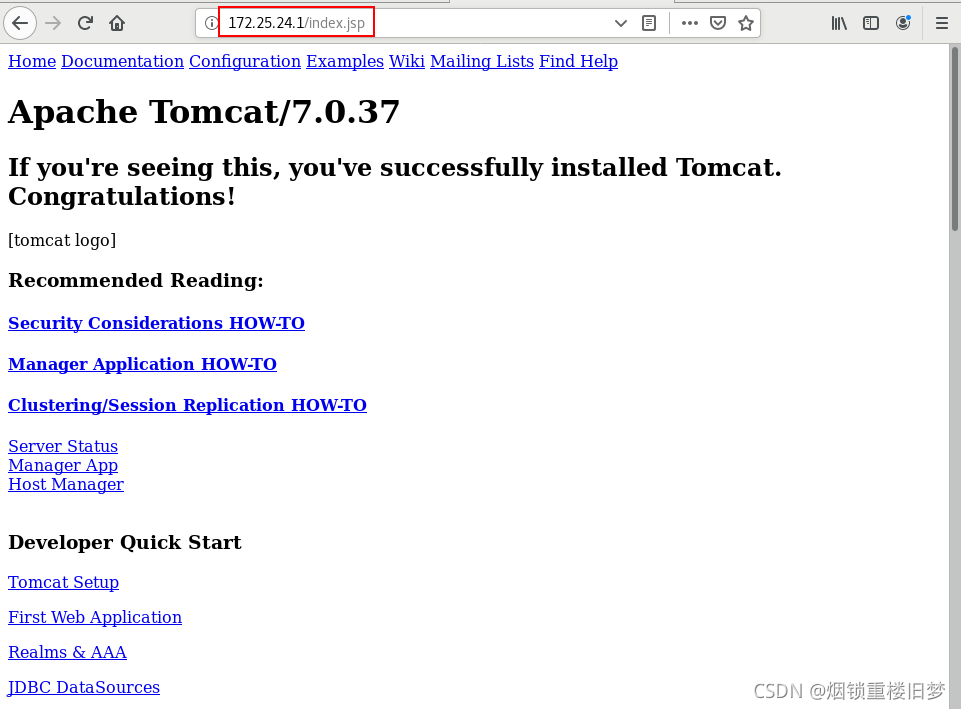Go back to the previous page
Viewport: 961px width, 709px height.
[20, 23]
